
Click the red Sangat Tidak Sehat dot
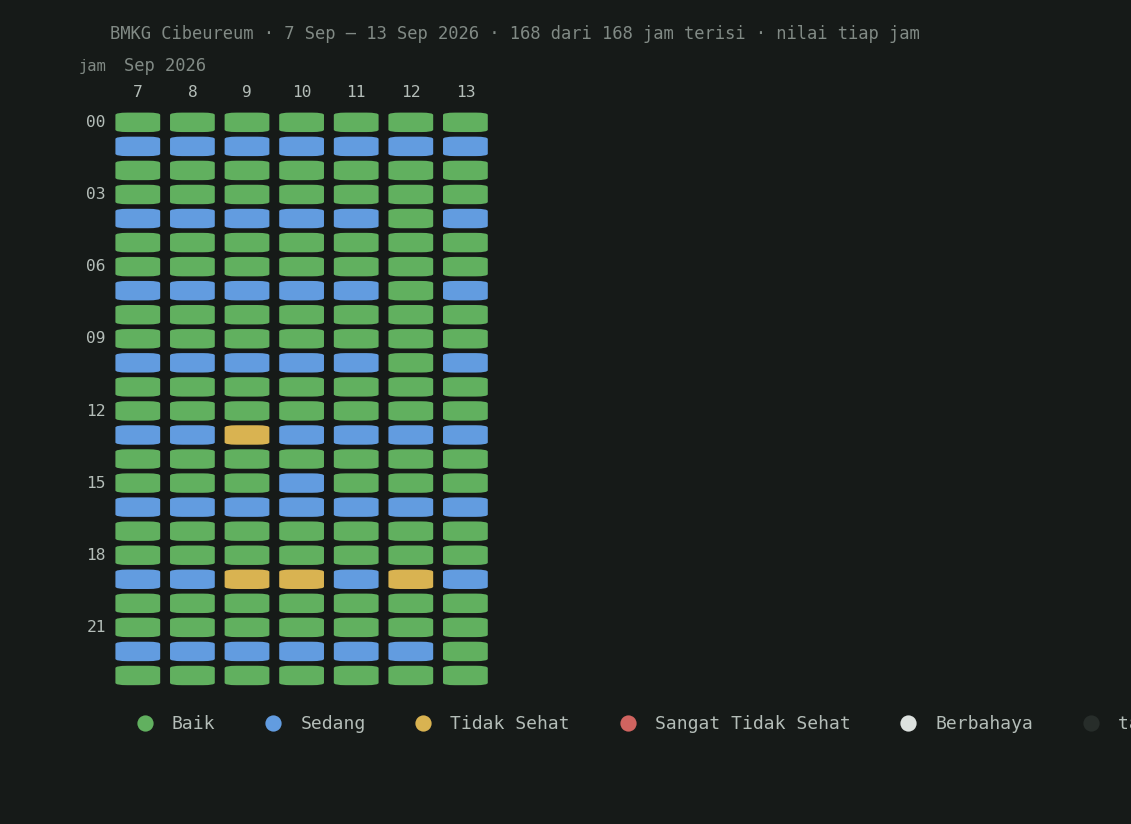(628, 724)
